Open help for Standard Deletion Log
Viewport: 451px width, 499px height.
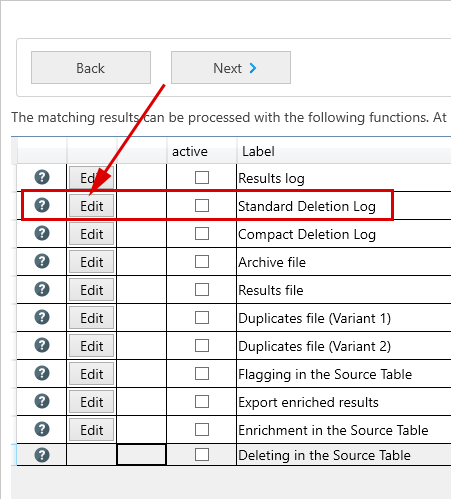pyautogui.click(x=42, y=205)
